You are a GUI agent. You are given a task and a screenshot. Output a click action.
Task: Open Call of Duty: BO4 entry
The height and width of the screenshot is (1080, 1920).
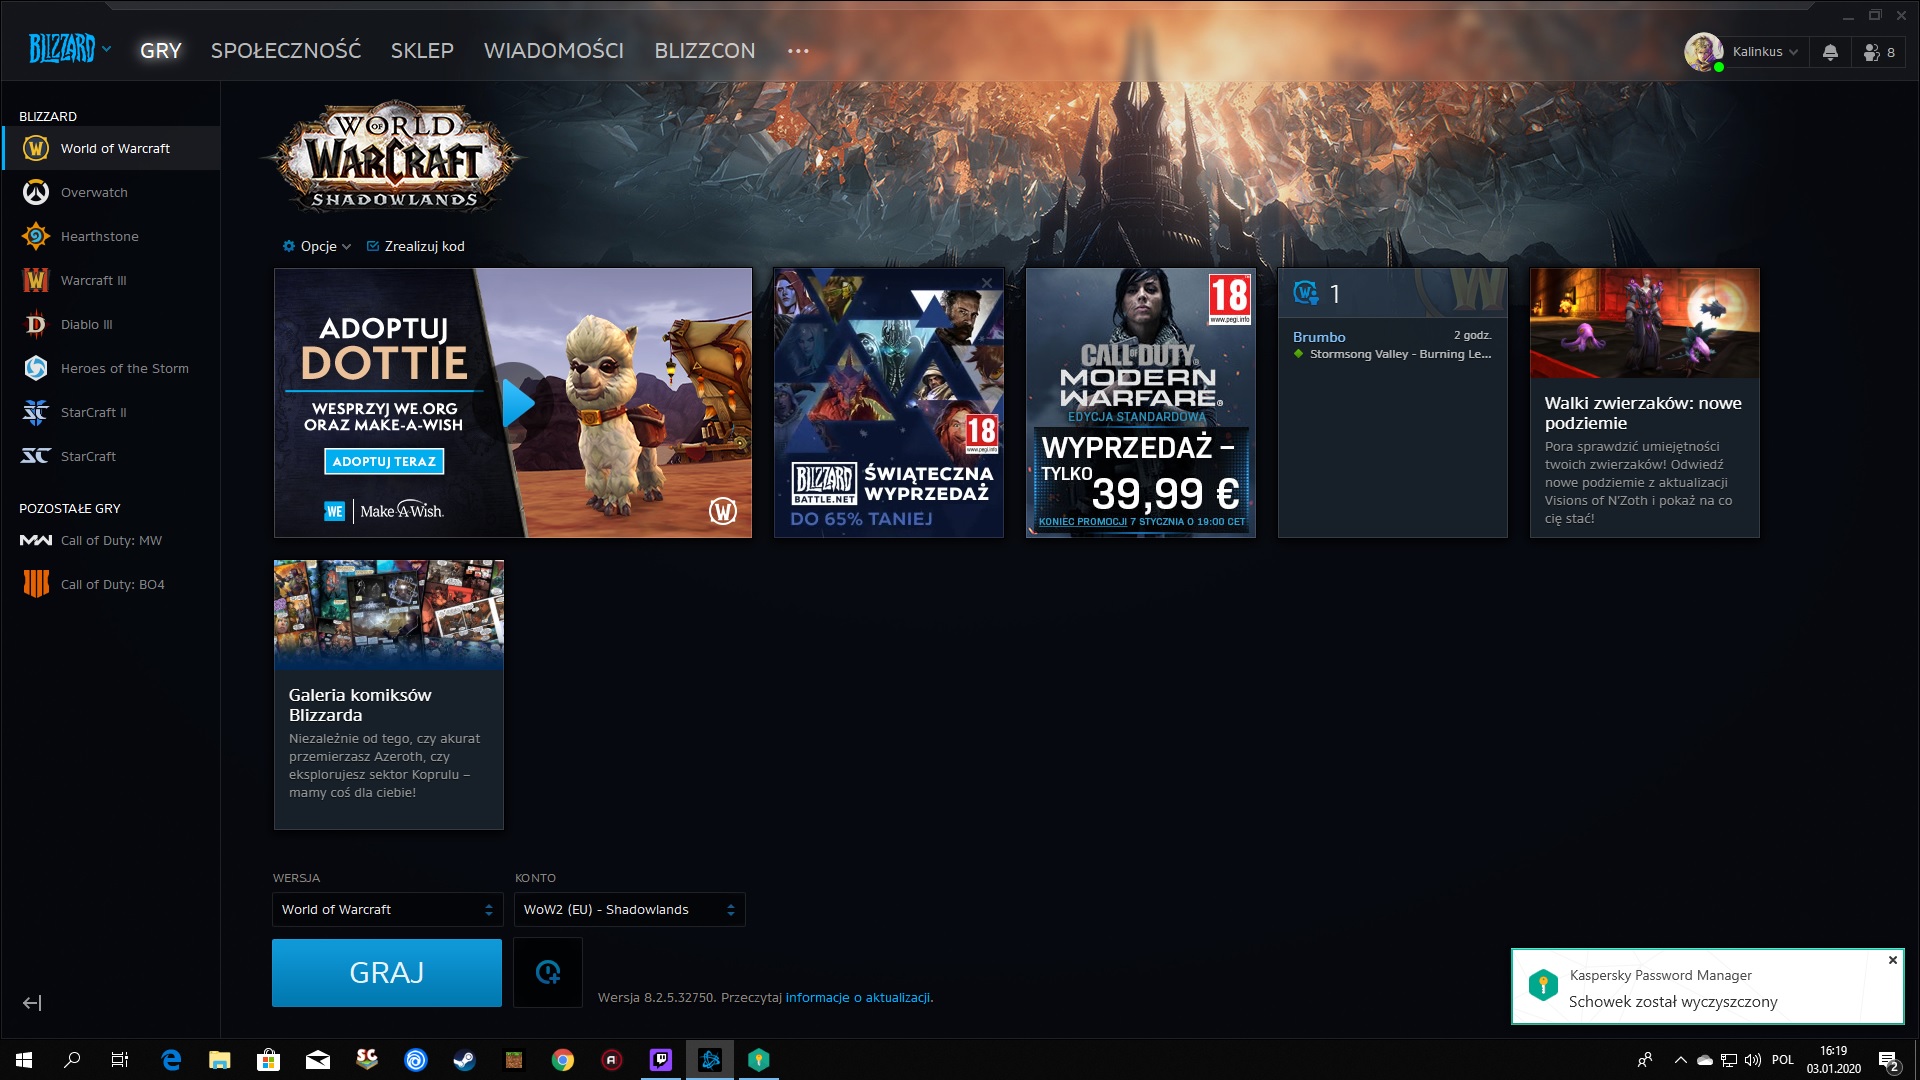(x=112, y=584)
